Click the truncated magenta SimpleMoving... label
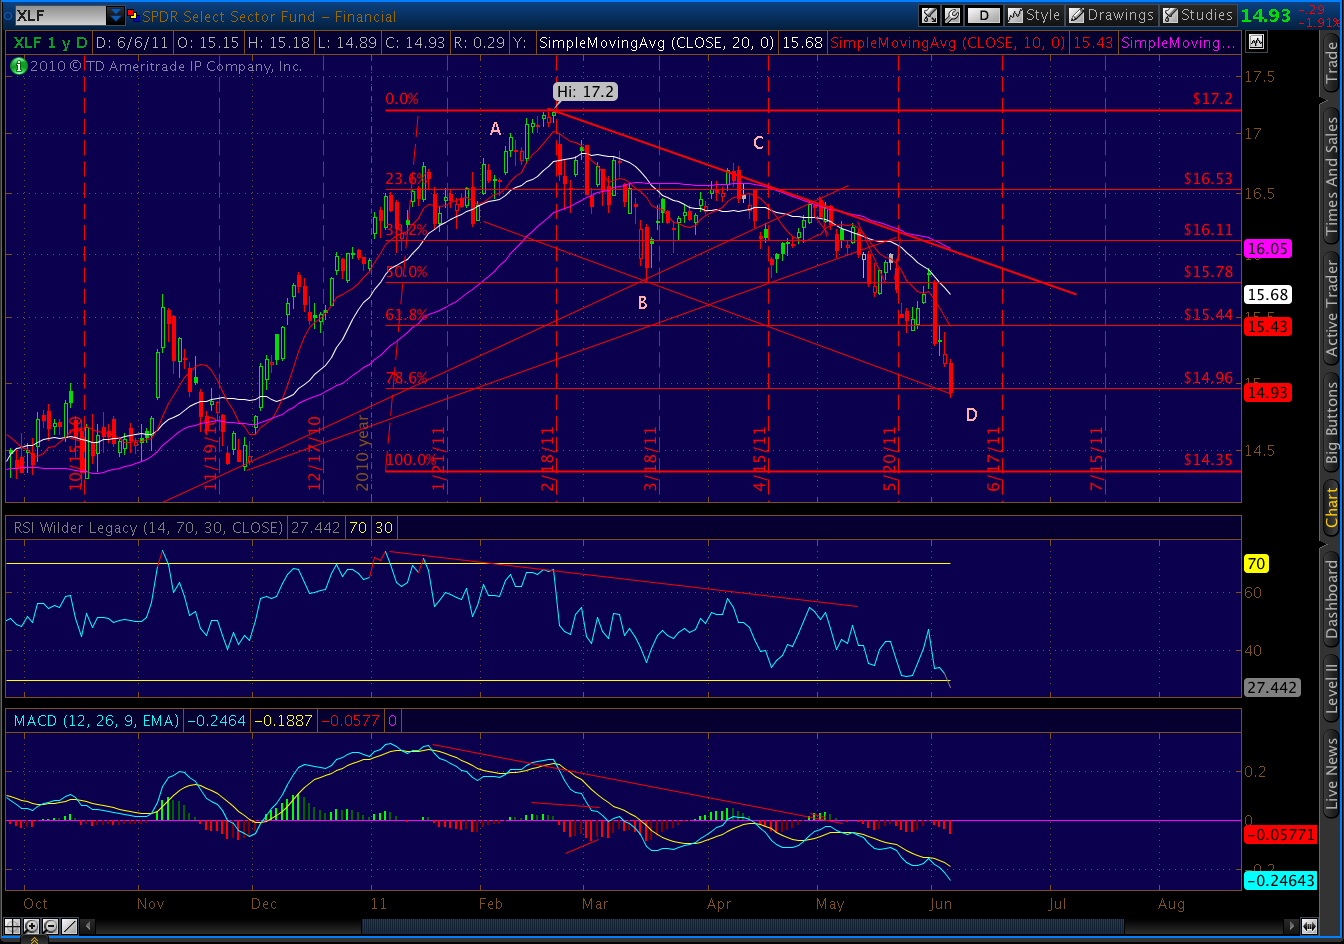Image resolution: width=1344 pixels, height=944 pixels. point(1178,43)
